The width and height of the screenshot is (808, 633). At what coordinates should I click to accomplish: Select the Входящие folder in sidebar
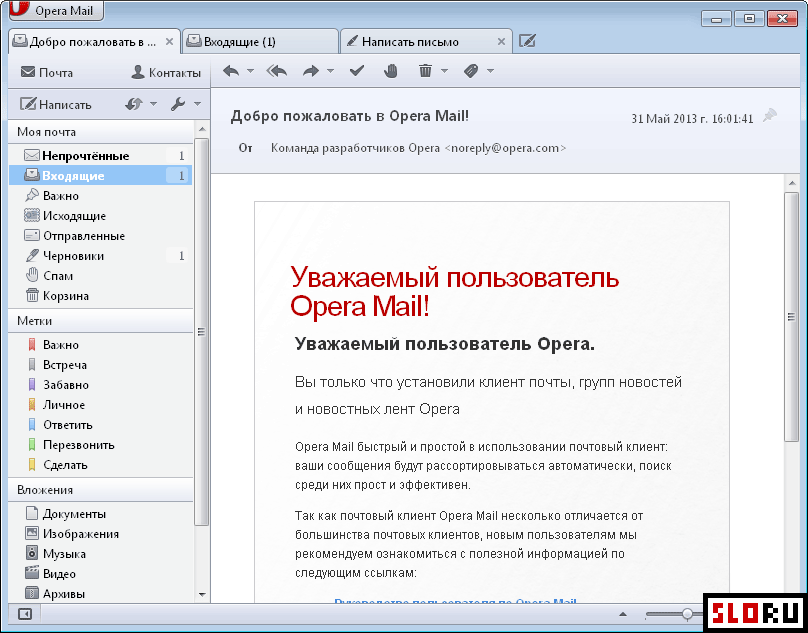(100, 176)
